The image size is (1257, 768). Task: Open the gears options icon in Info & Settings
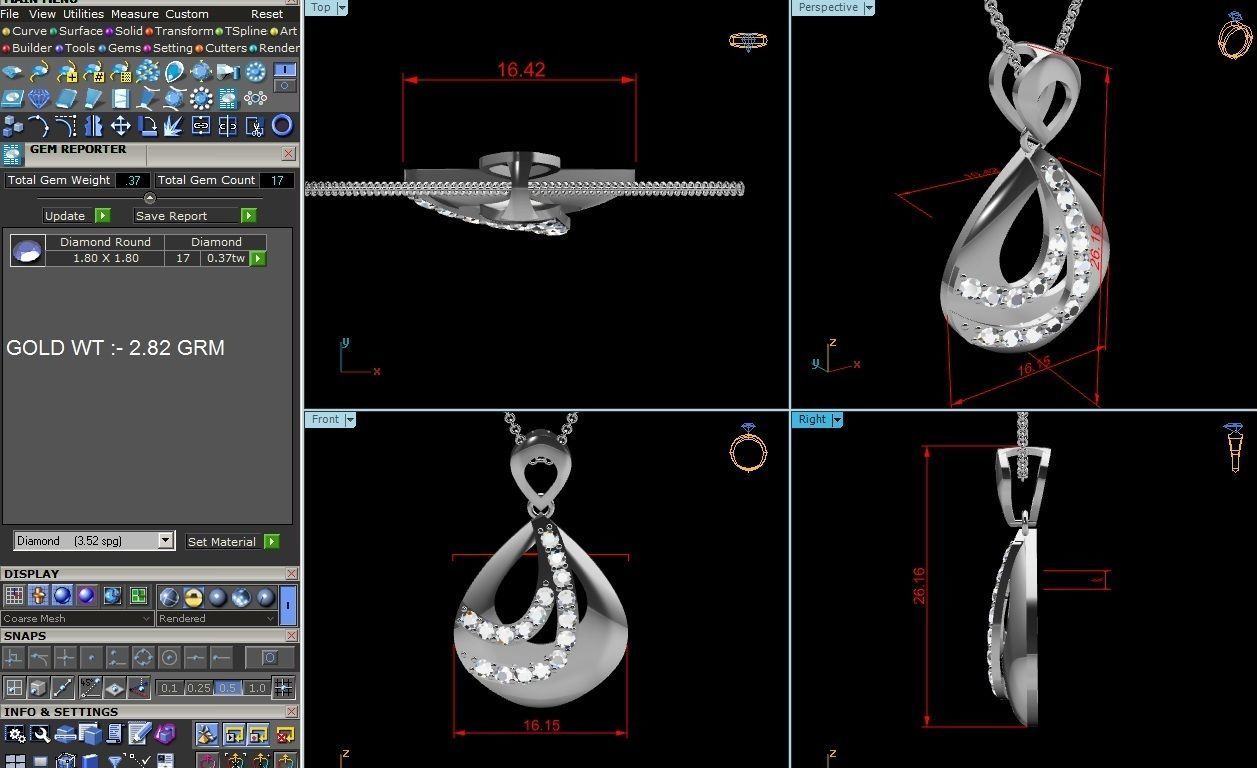tap(15, 734)
